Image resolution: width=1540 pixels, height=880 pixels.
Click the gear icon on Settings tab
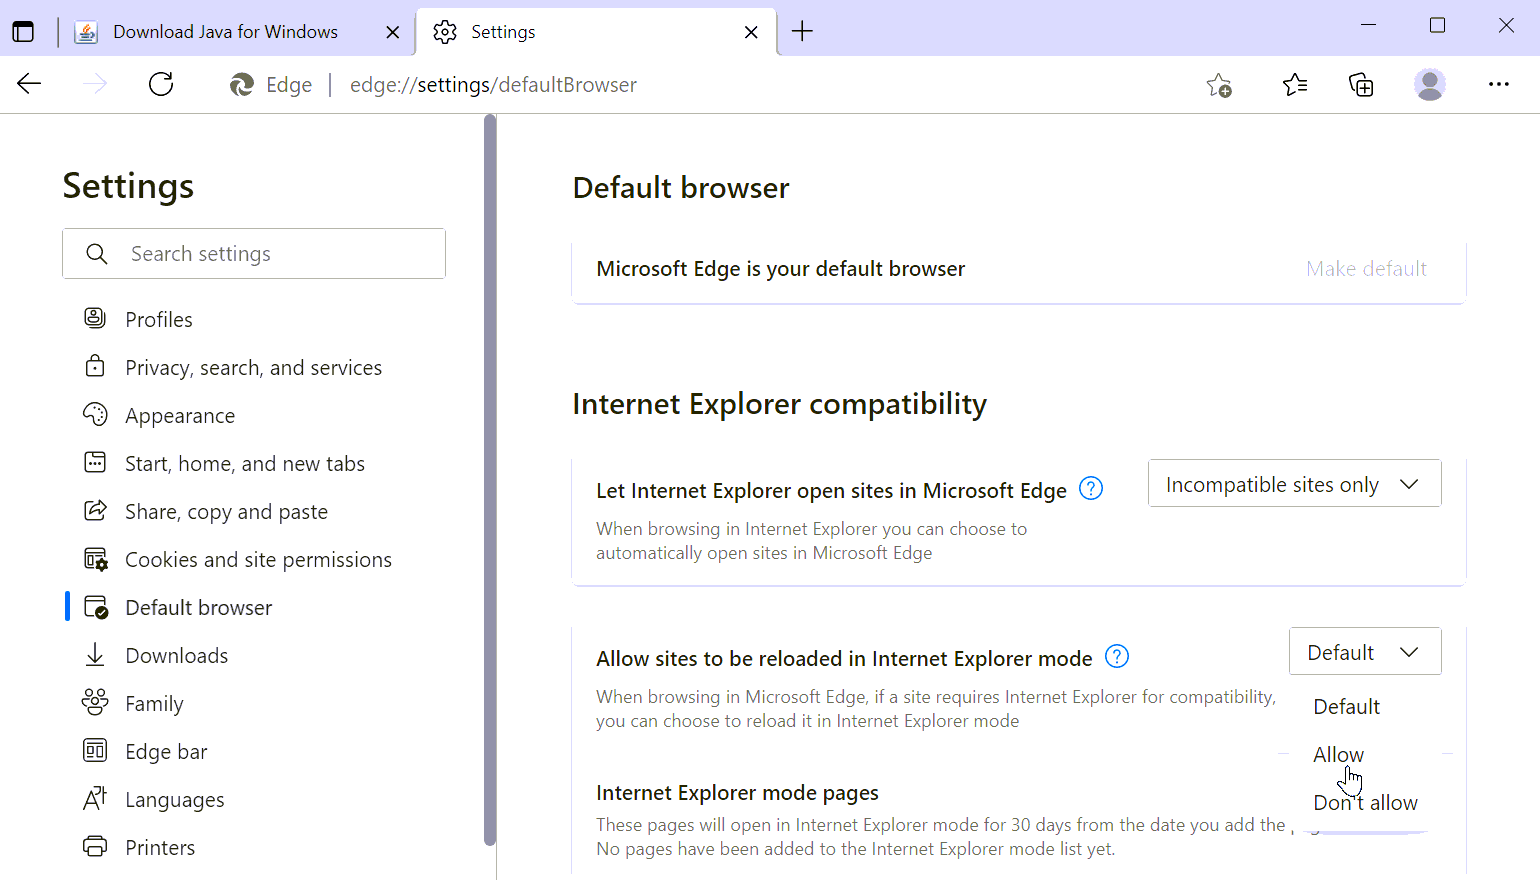click(445, 32)
